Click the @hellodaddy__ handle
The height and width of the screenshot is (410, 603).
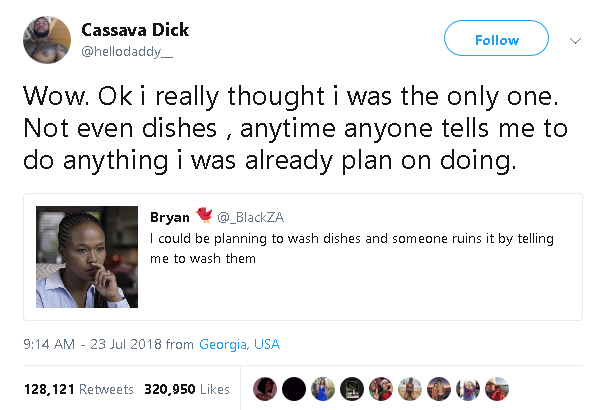click(x=127, y=51)
